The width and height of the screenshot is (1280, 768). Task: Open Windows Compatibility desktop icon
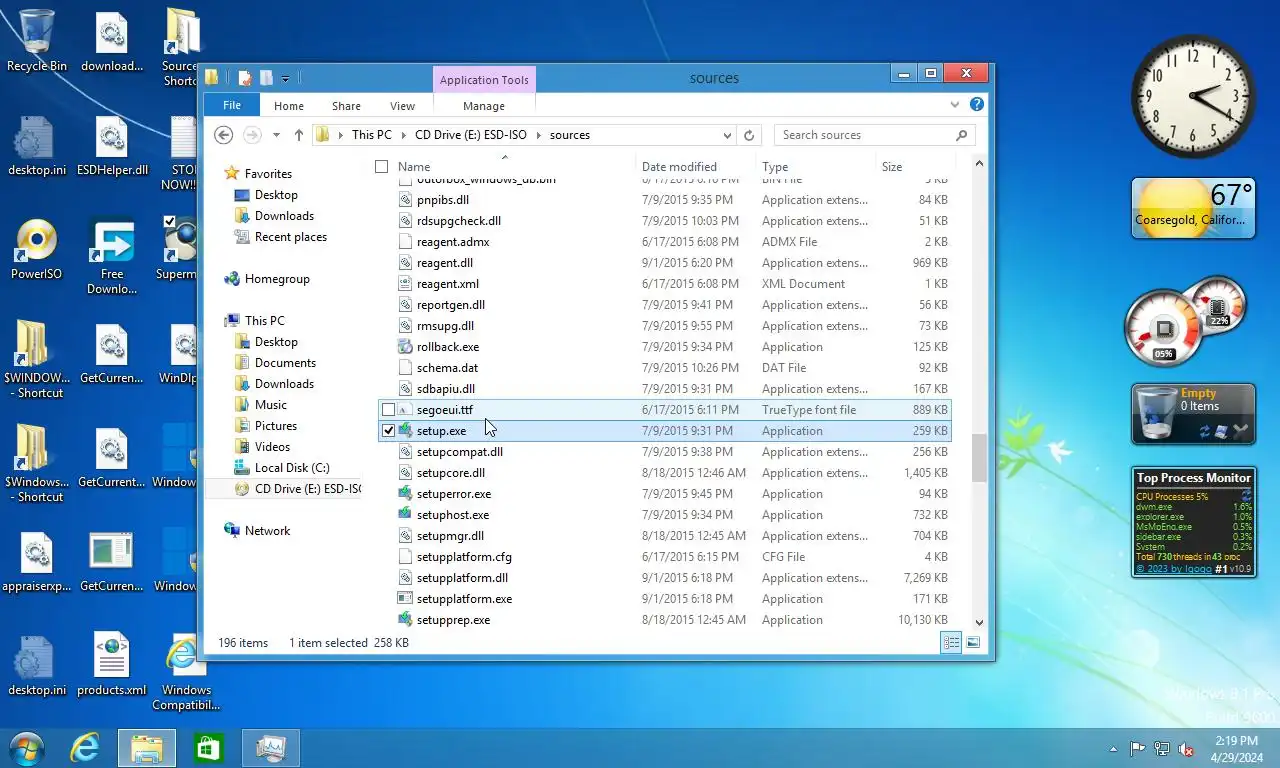coord(186,671)
